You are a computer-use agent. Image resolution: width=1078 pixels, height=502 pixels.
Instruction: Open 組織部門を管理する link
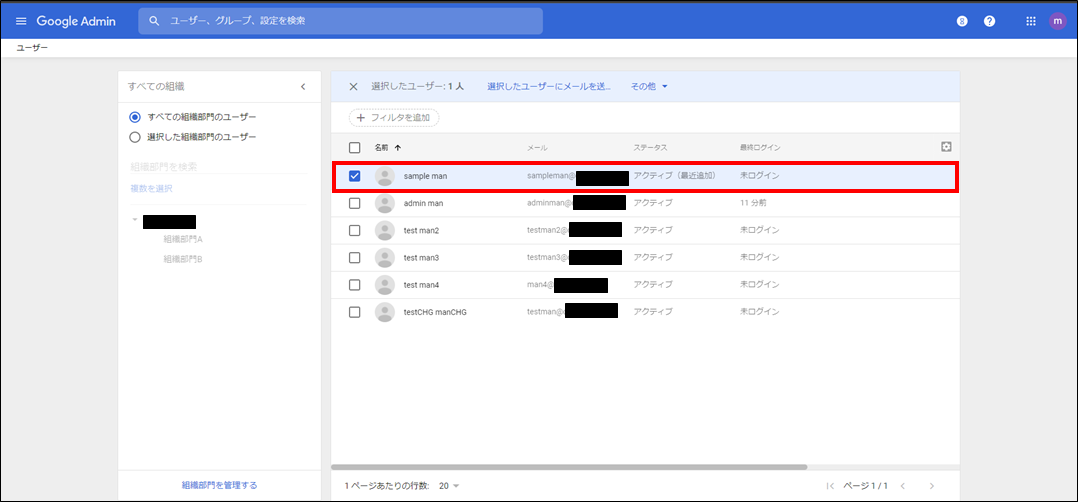219,485
